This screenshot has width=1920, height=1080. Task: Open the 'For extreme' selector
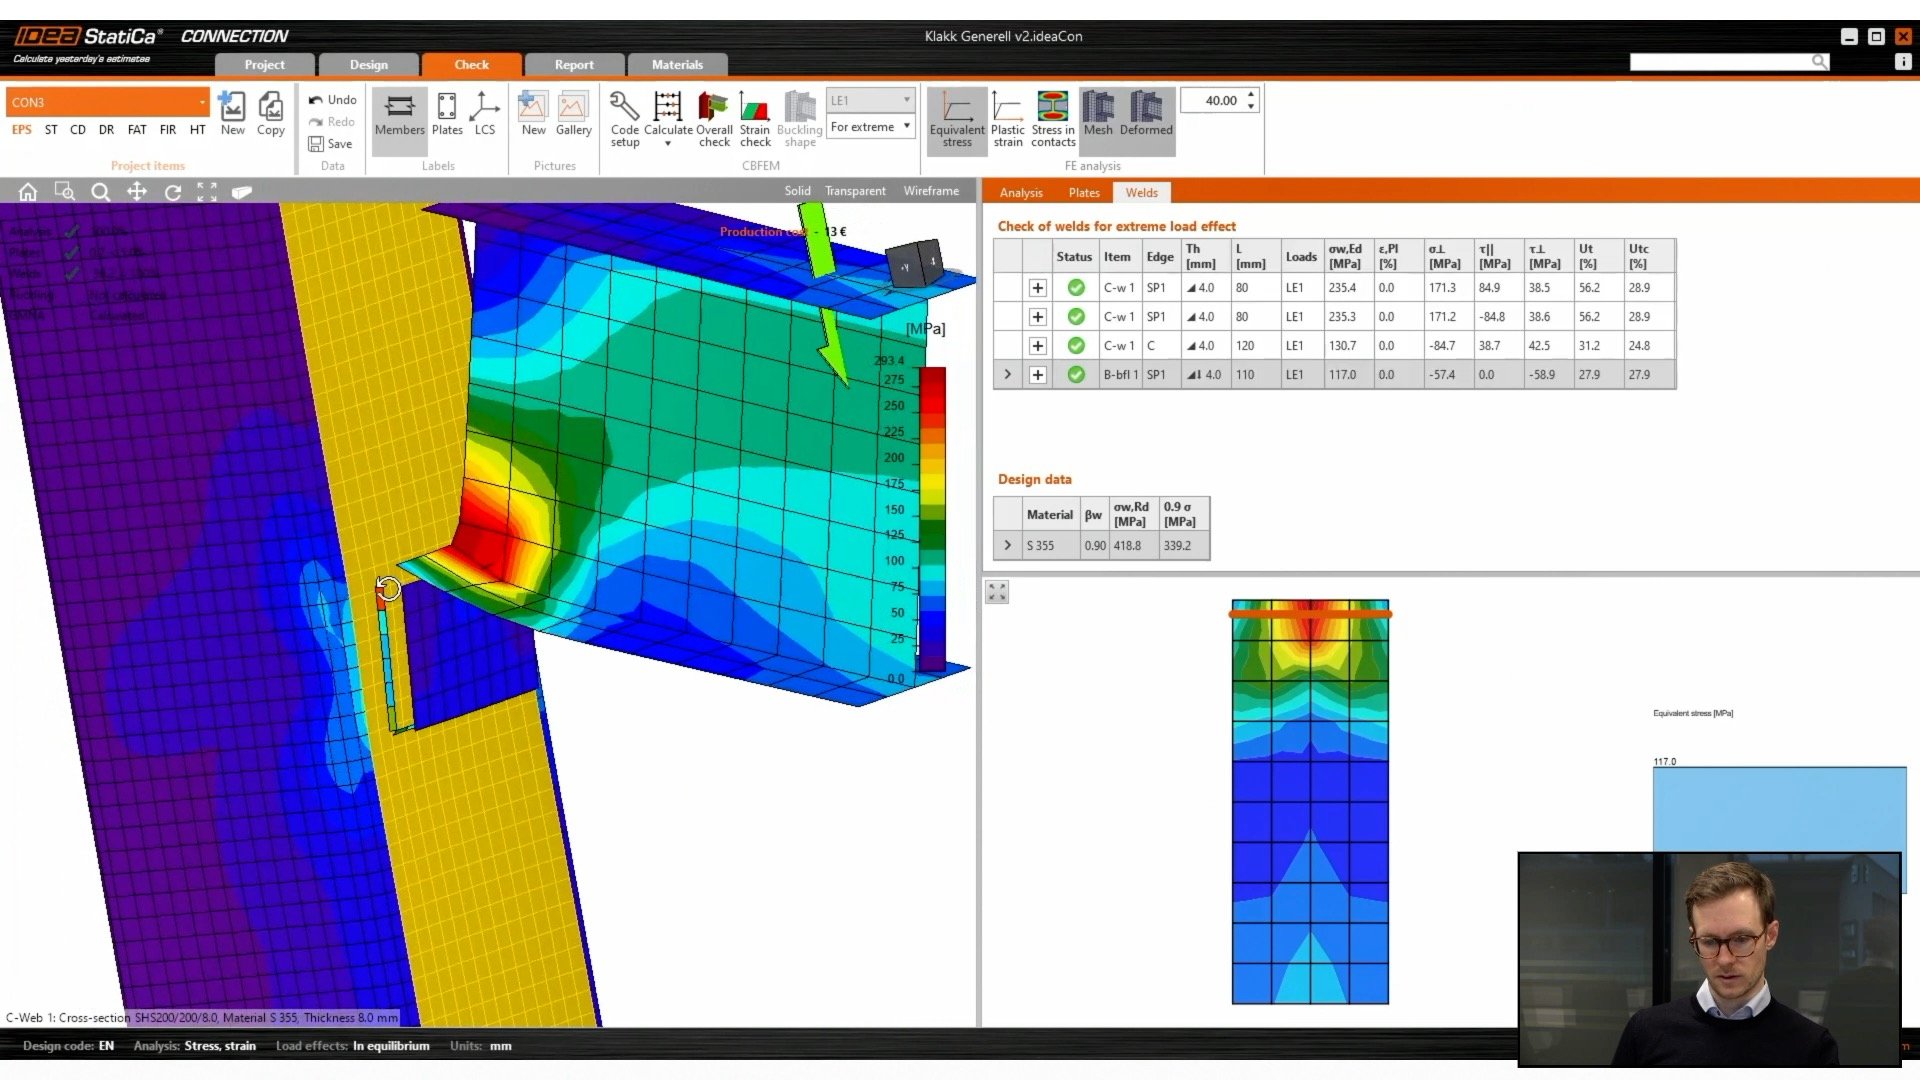[870, 126]
